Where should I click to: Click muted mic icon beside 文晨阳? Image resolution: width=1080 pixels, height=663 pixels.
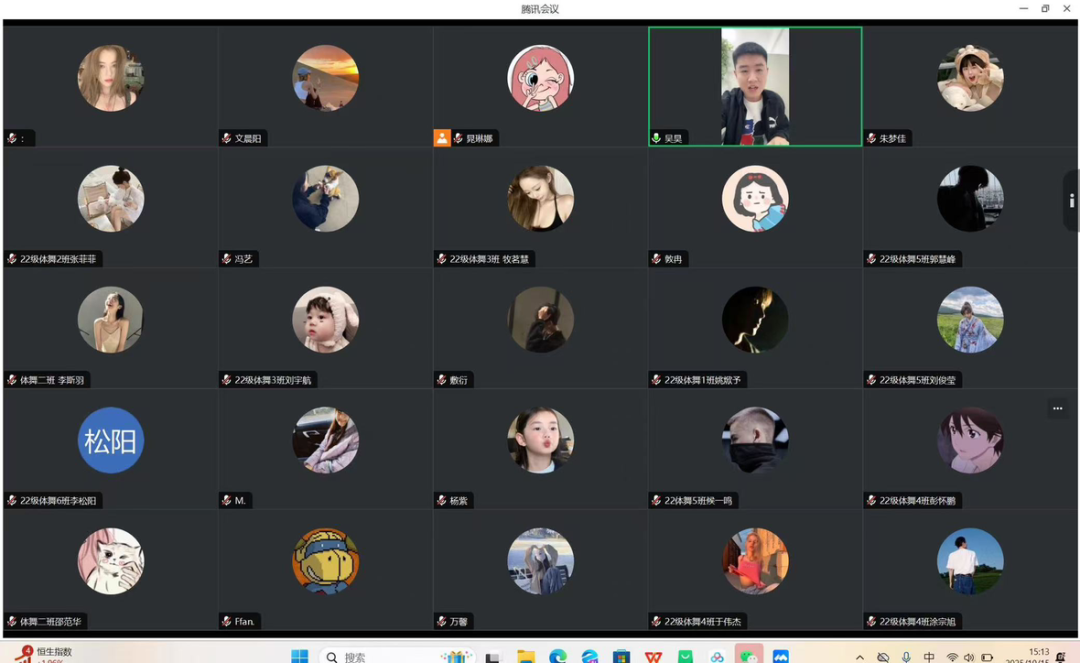click(x=227, y=138)
